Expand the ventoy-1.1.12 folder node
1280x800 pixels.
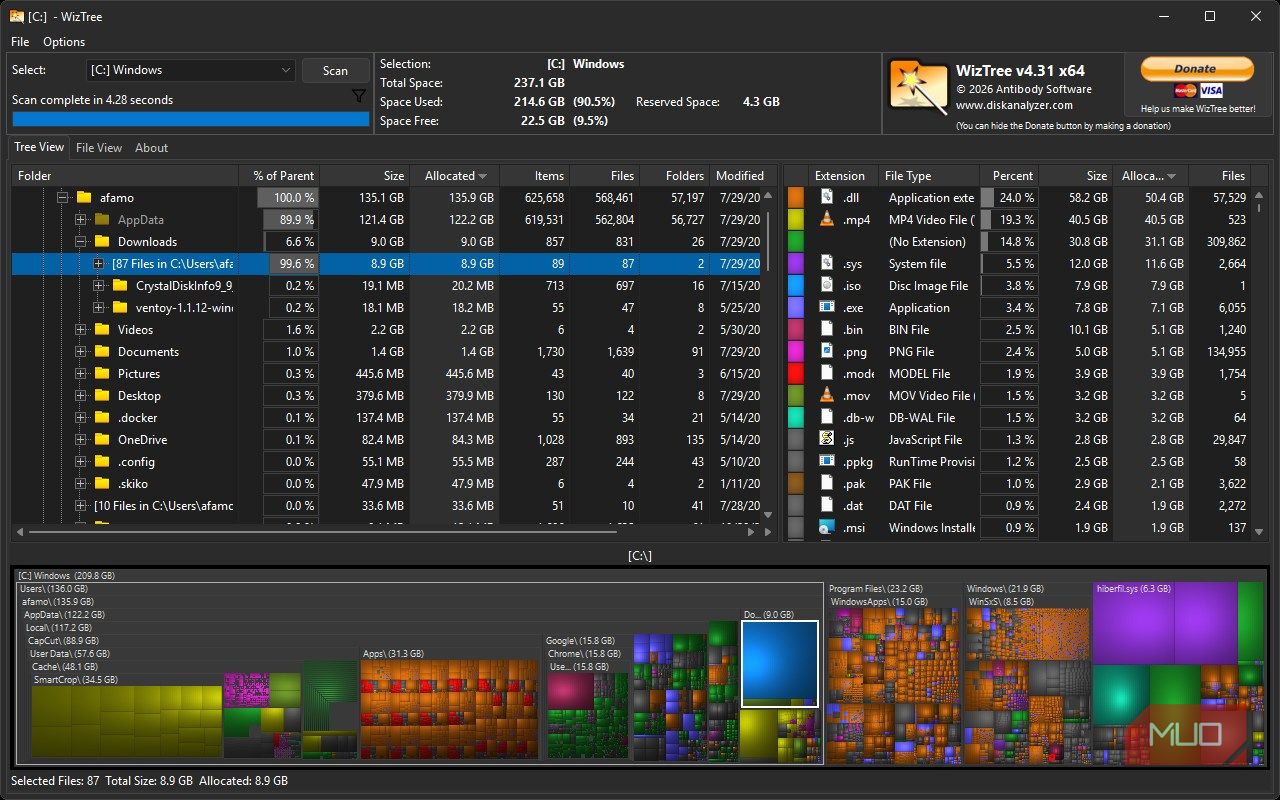tap(98, 308)
